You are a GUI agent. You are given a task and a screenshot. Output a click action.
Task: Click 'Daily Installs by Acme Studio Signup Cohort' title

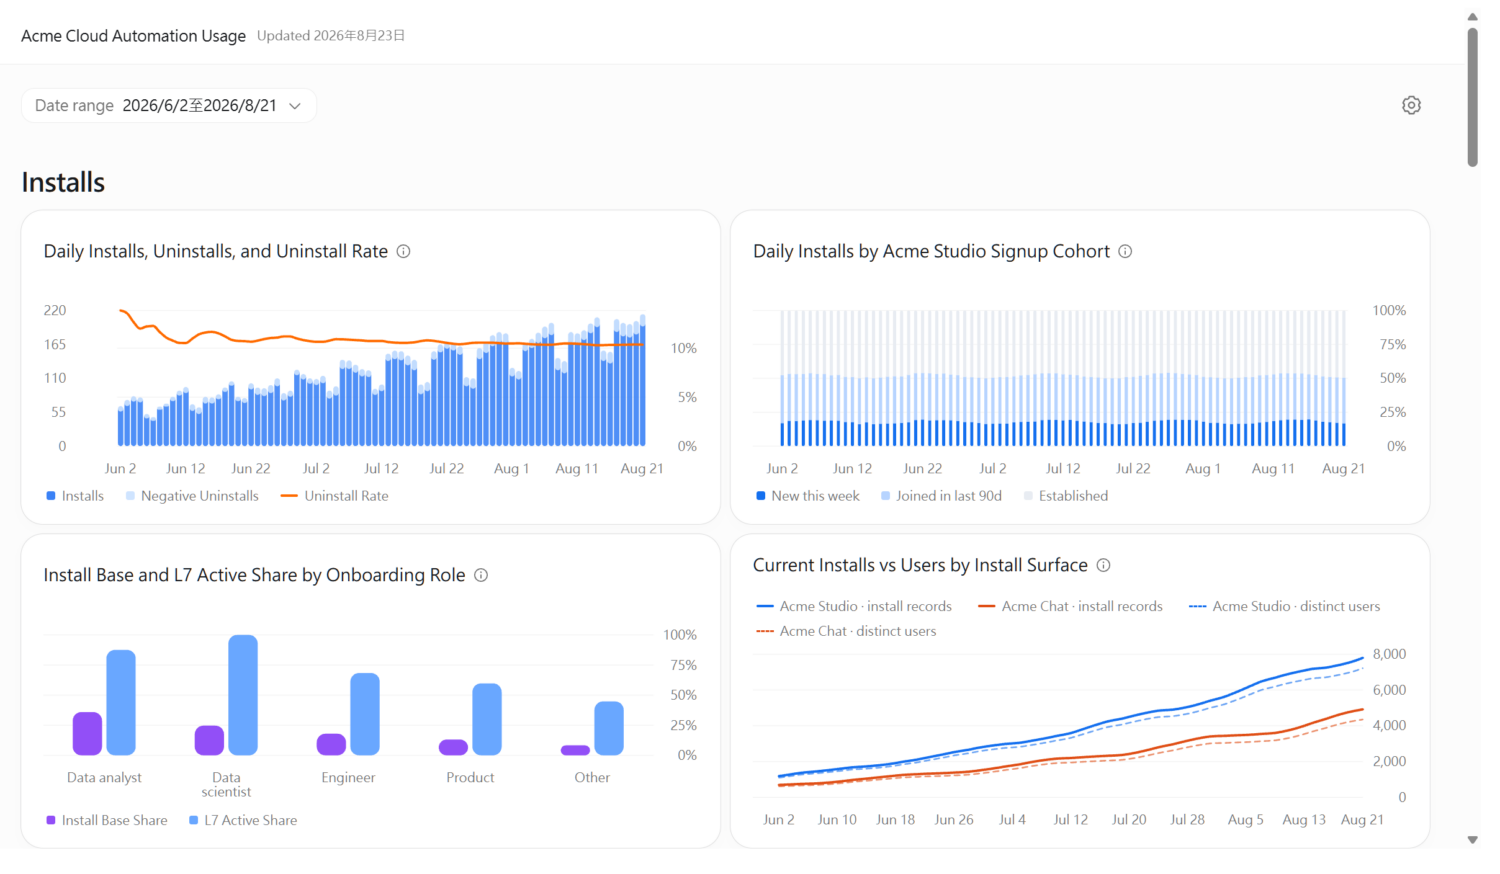tap(931, 252)
